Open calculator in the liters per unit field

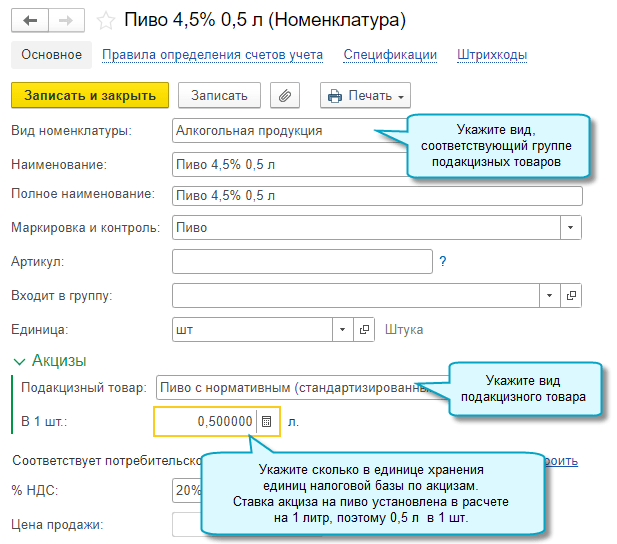click(x=267, y=422)
